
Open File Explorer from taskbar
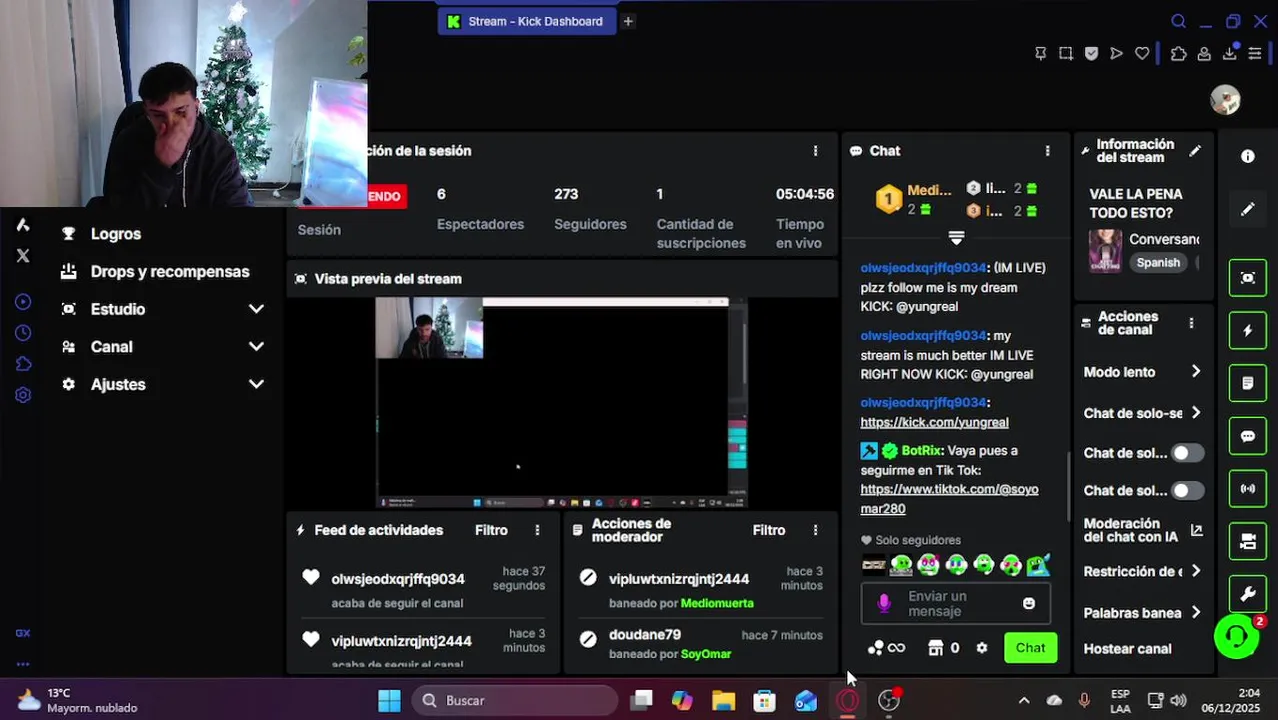723,701
